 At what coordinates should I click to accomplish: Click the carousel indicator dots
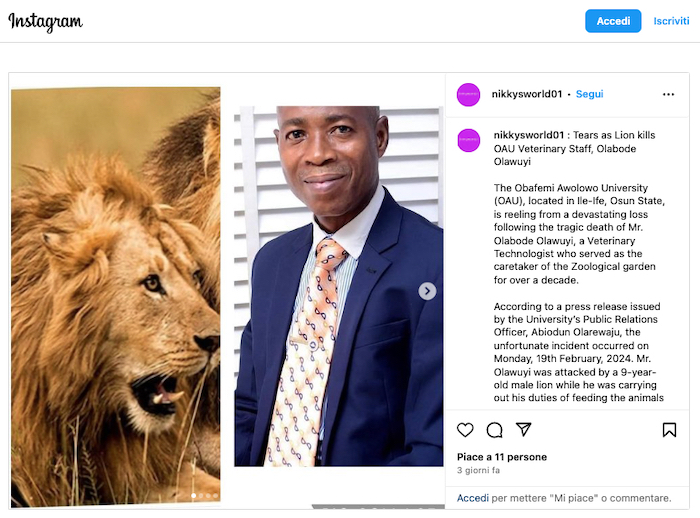tap(204, 495)
